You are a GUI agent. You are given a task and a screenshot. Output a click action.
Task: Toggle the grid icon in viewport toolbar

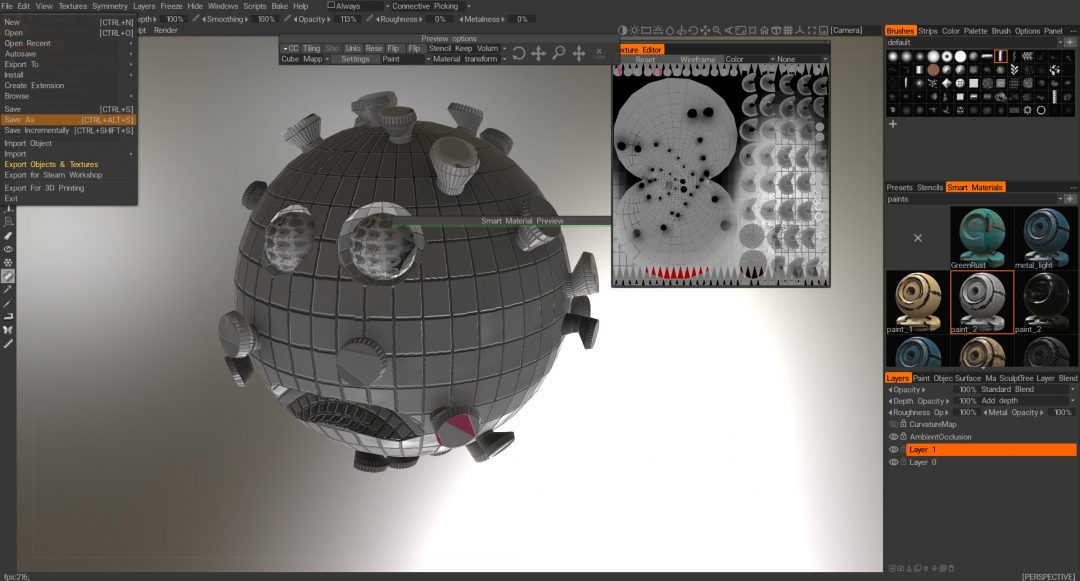pyautogui.click(x=788, y=30)
